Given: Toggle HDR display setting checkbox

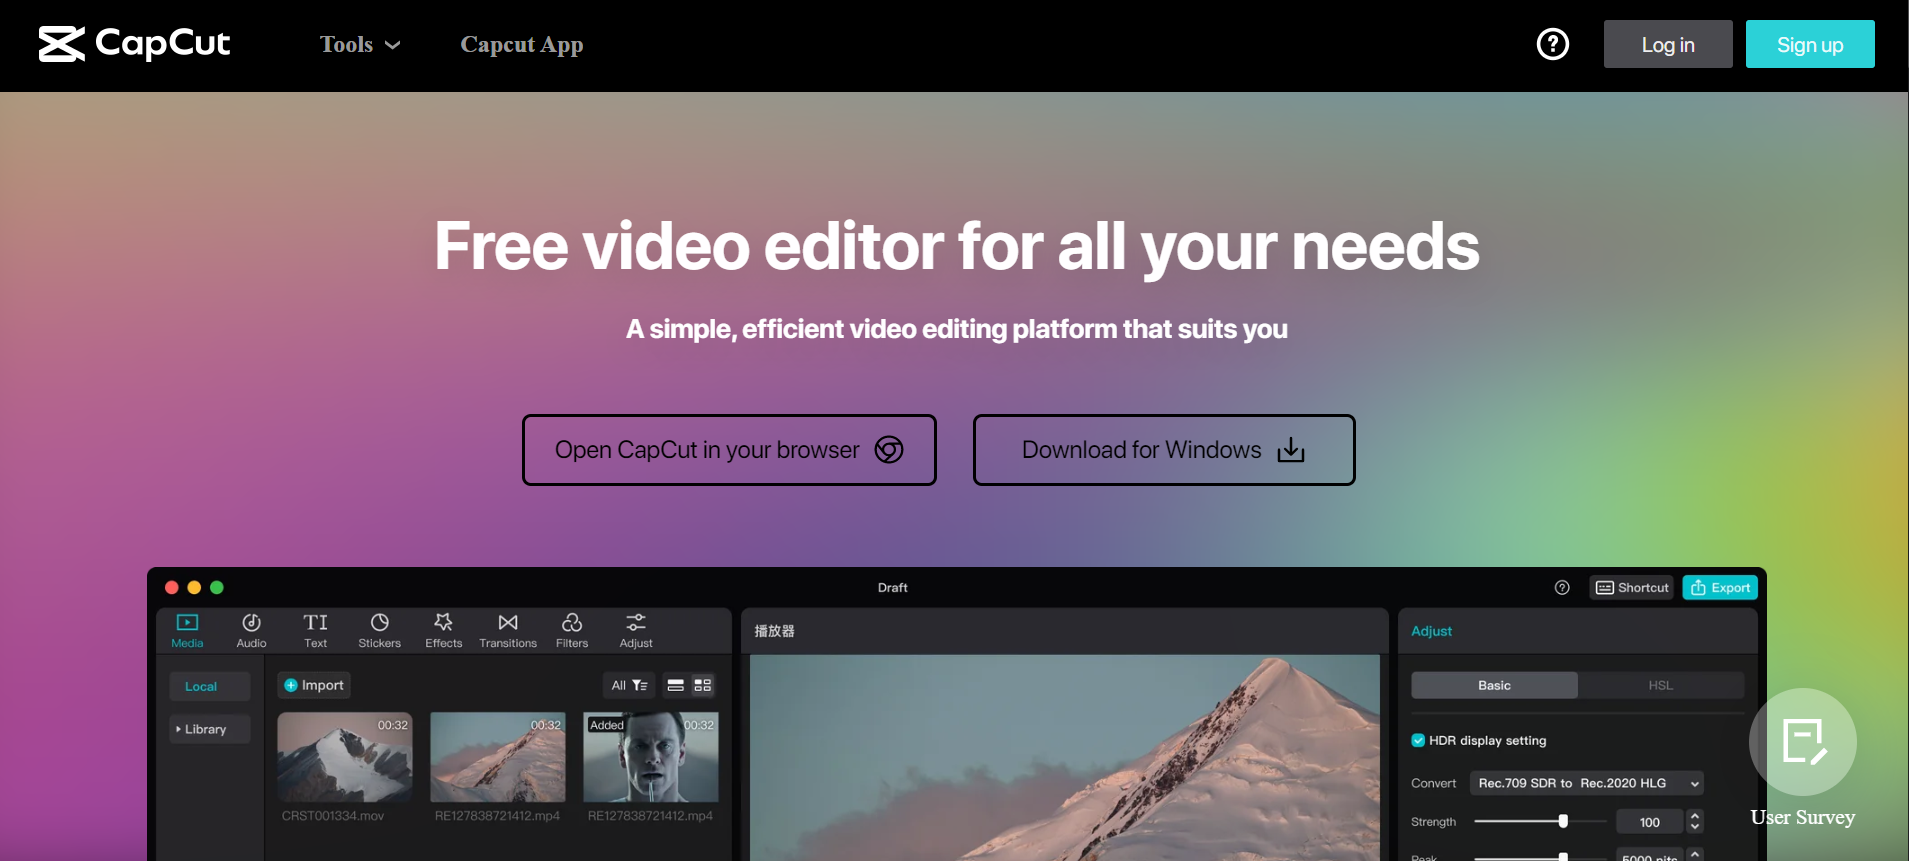Looking at the screenshot, I should (x=1418, y=740).
